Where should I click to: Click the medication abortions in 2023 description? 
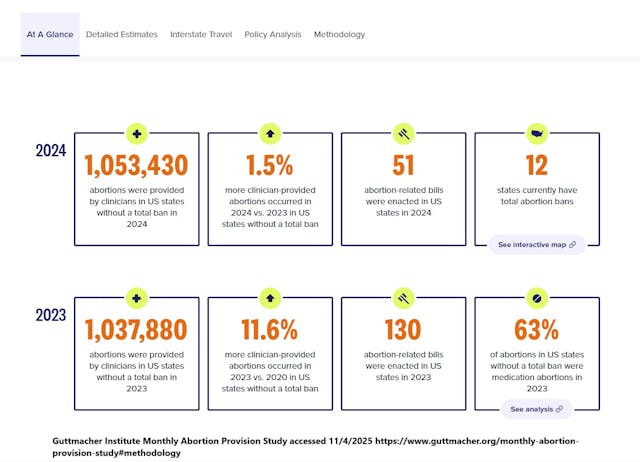click(537, 371)
